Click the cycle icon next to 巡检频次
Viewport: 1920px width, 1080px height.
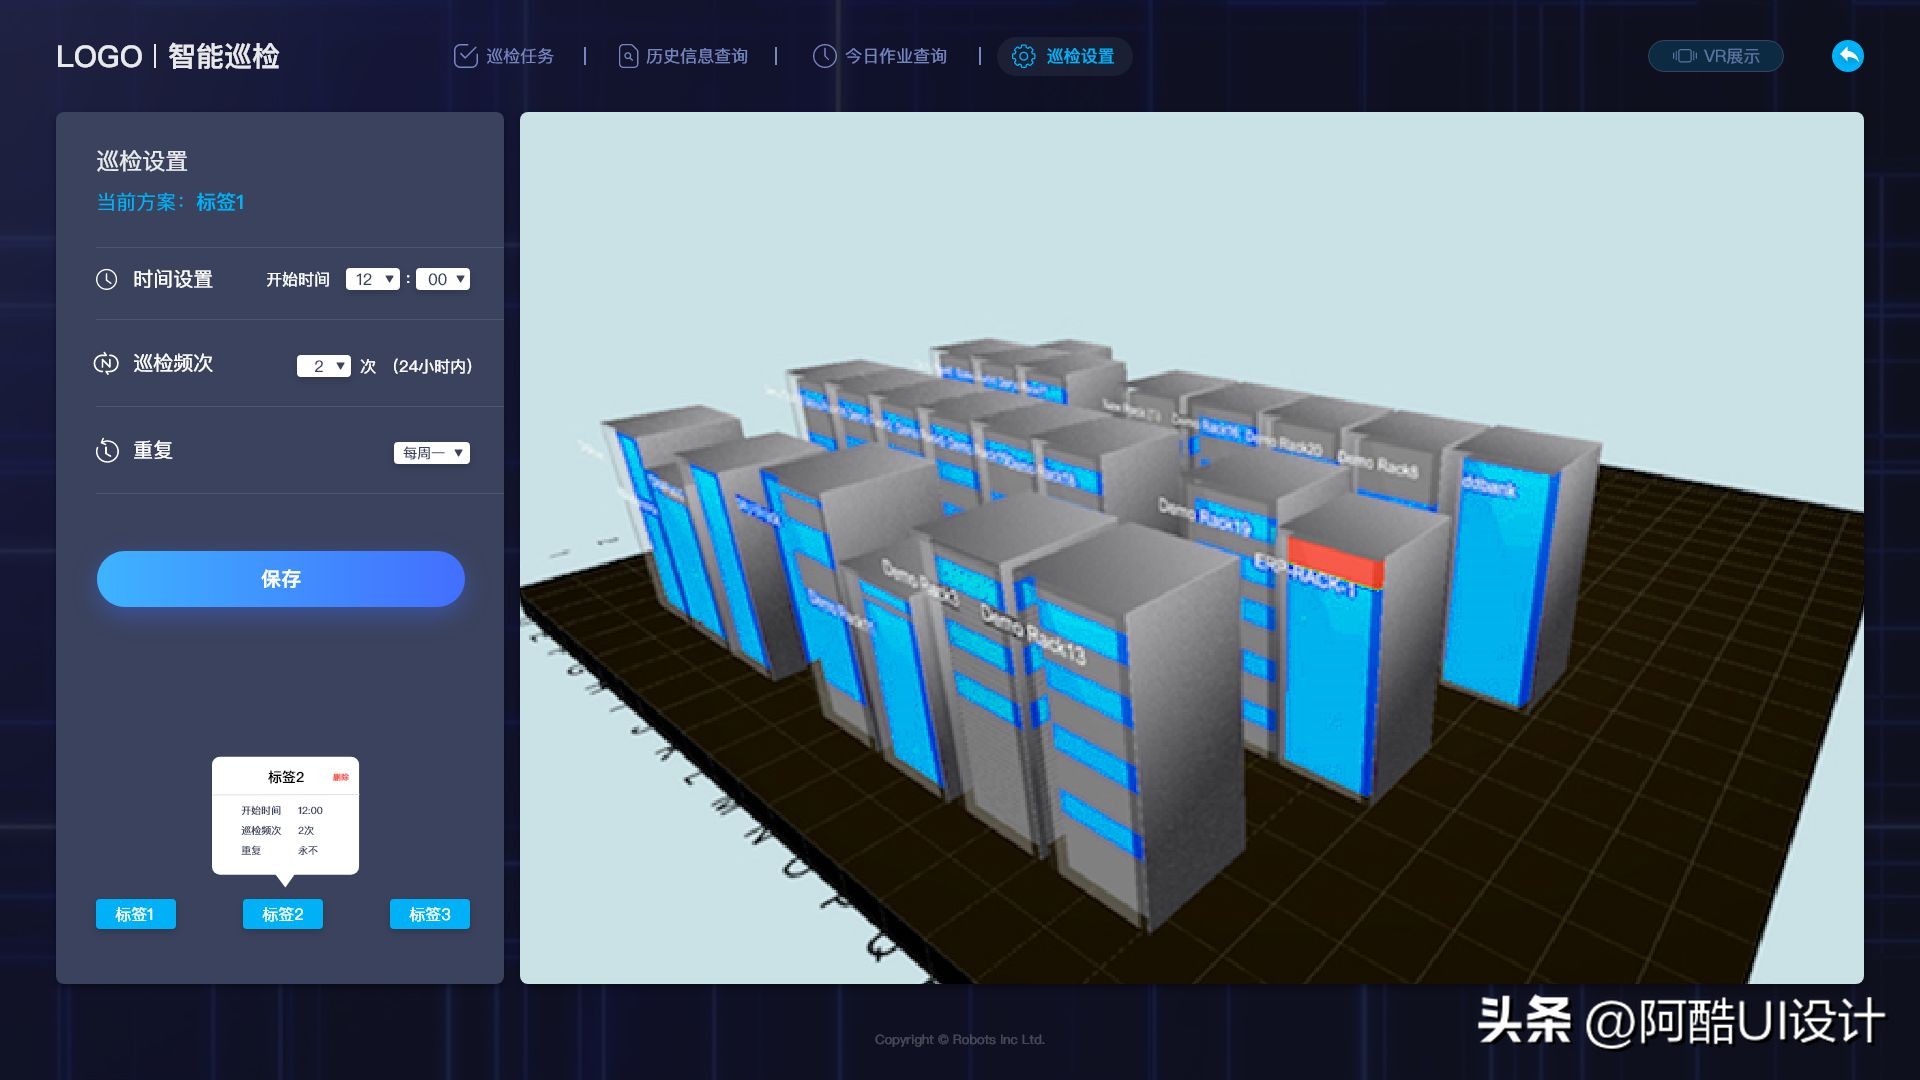[106, 364]
